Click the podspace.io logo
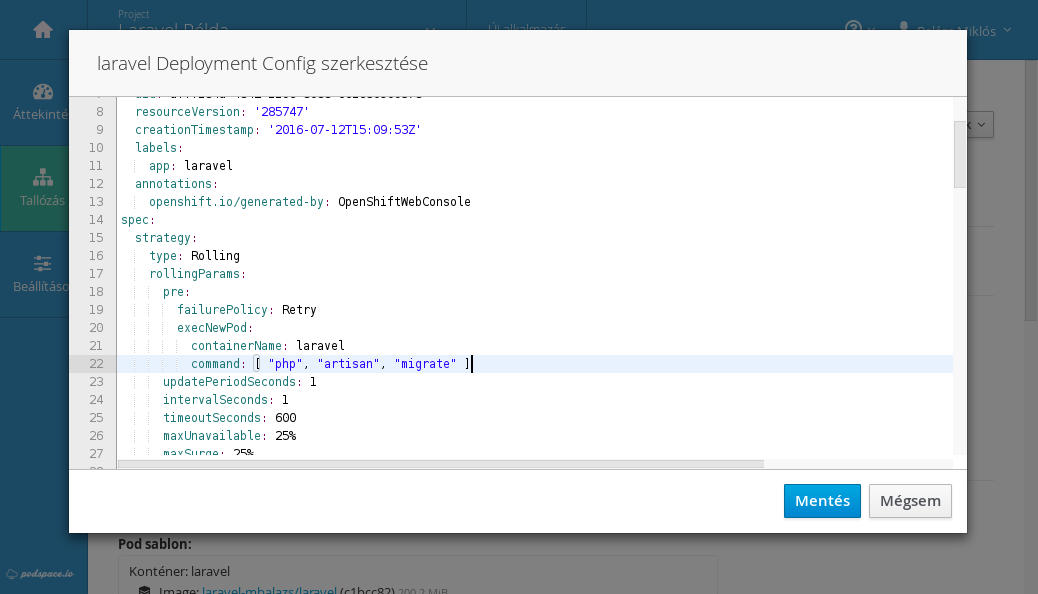 (x=40, y=573)
